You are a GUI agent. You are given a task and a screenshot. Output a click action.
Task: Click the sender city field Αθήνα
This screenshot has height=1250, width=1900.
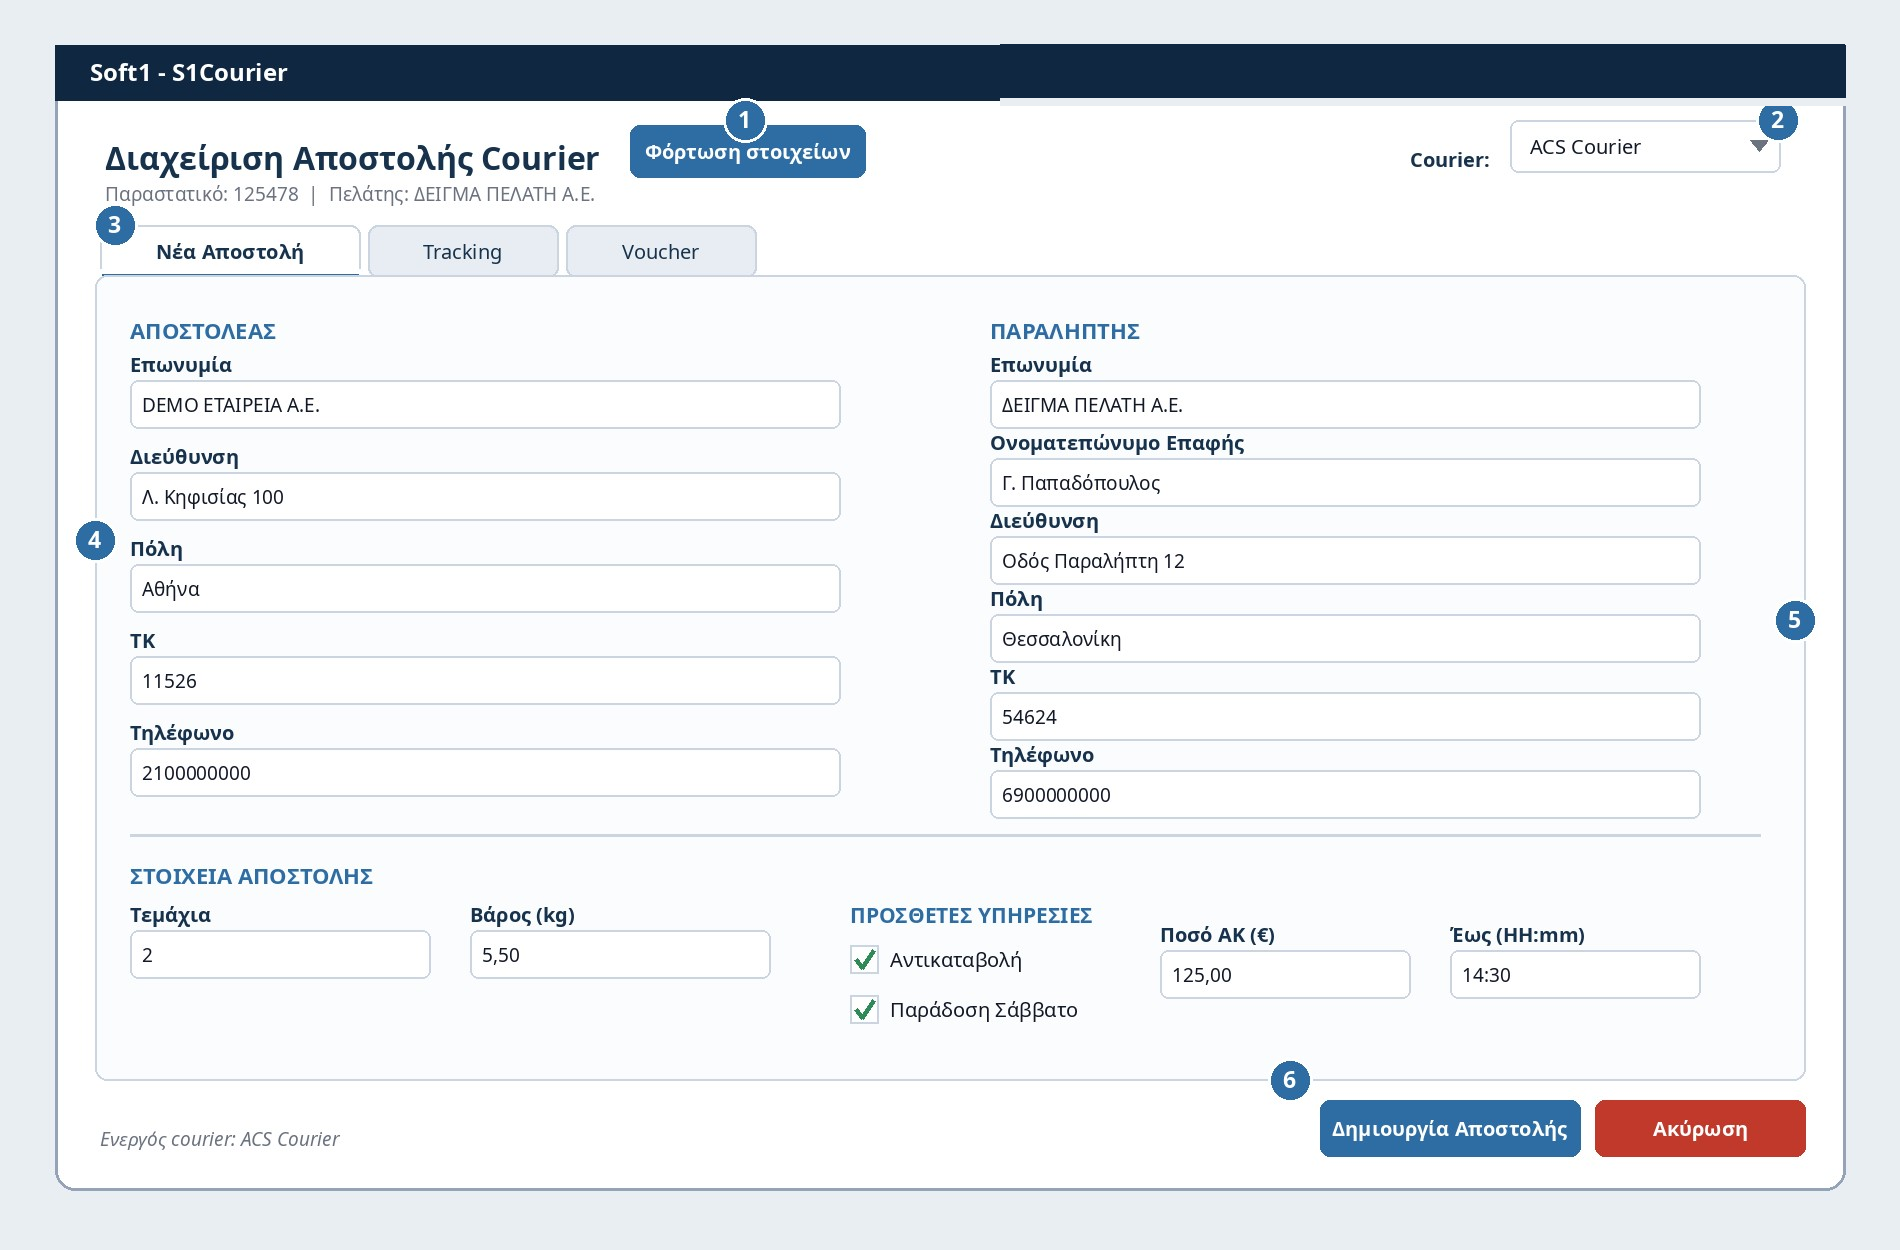(485, 589)
